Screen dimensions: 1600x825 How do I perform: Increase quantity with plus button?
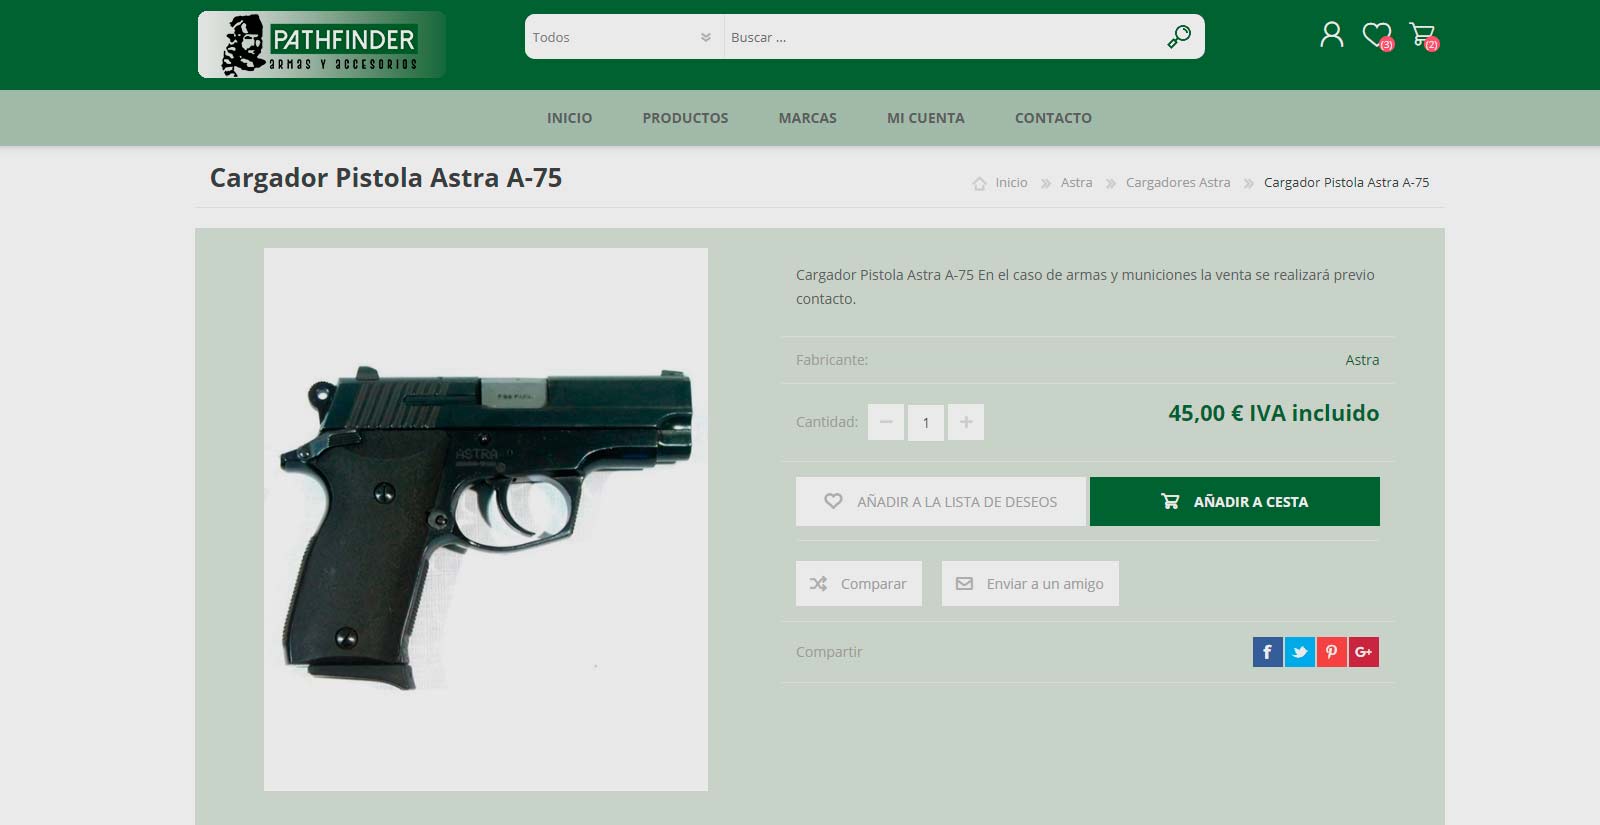(966, 422)
